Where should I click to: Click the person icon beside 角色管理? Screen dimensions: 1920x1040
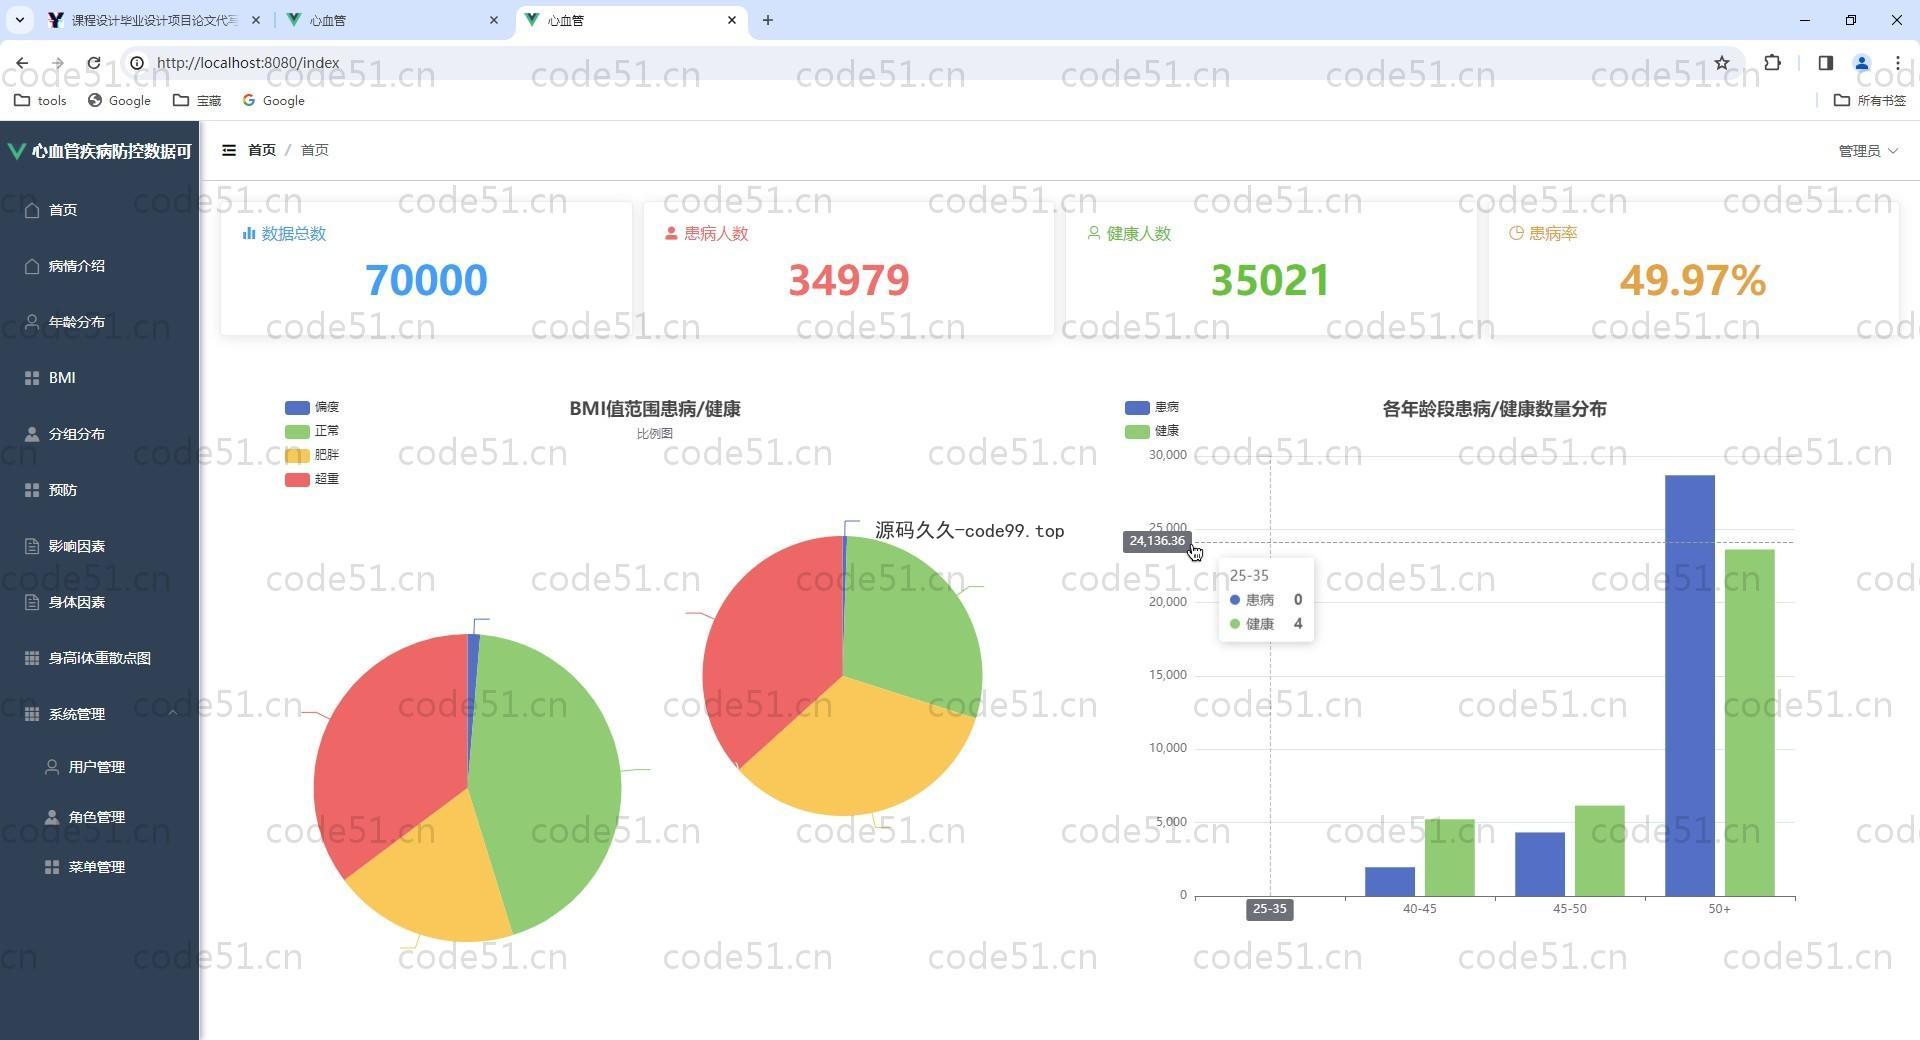52,817
